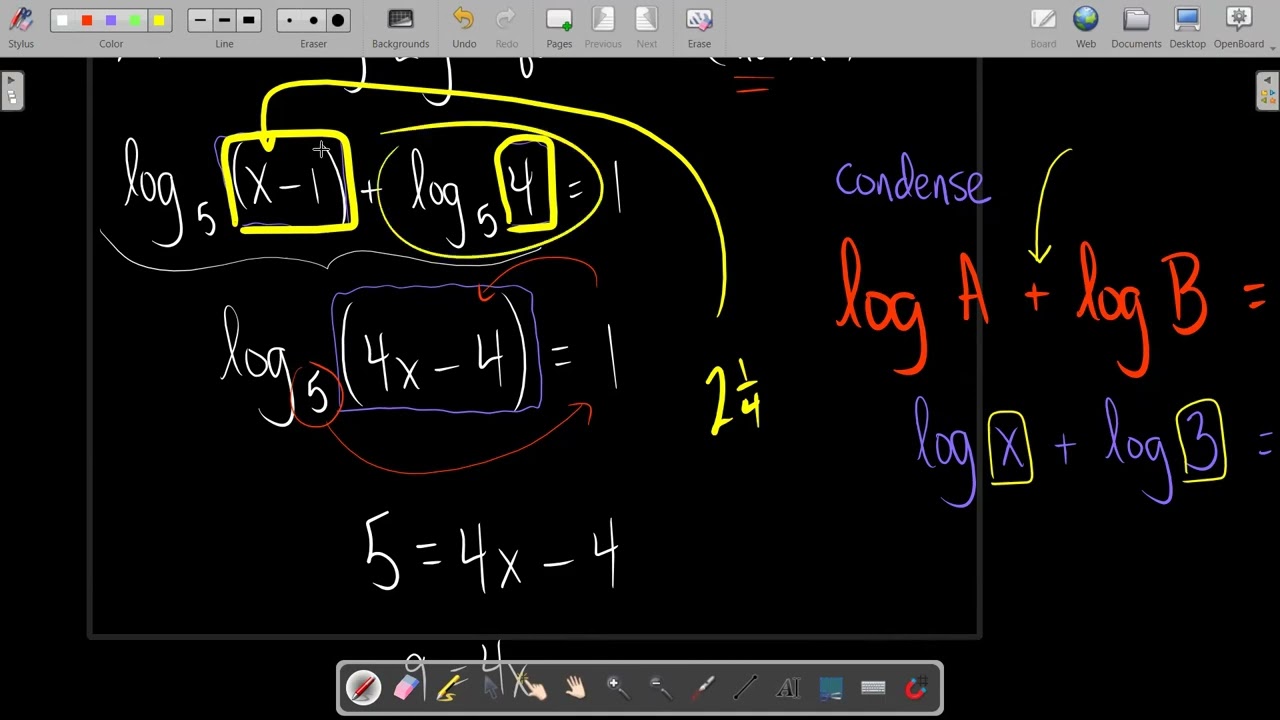Choose the medium line width
Screen dimensions: 1280x720
tap(224, 20)
